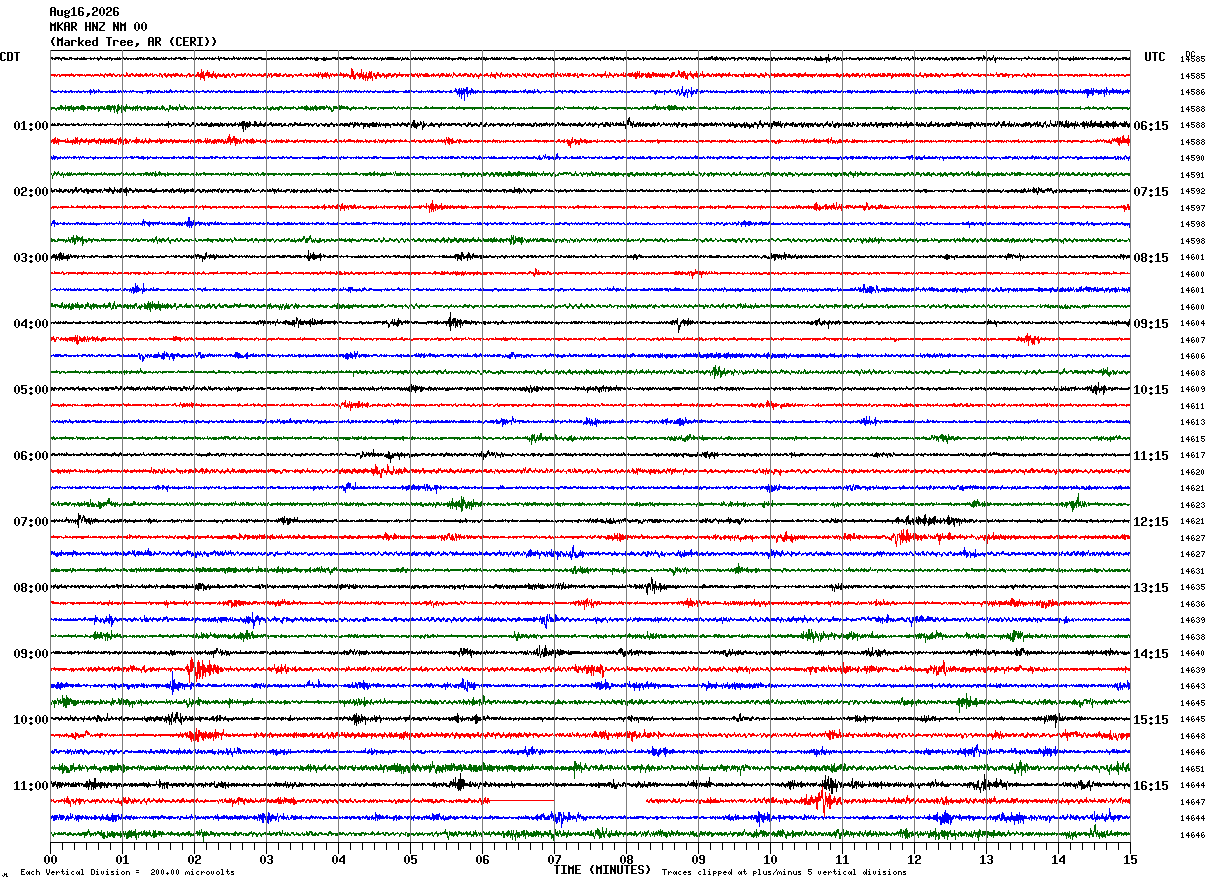The image size is (1210, 886).
Task: Click the '10:15' UTC time label
Action: point(1151,390)
